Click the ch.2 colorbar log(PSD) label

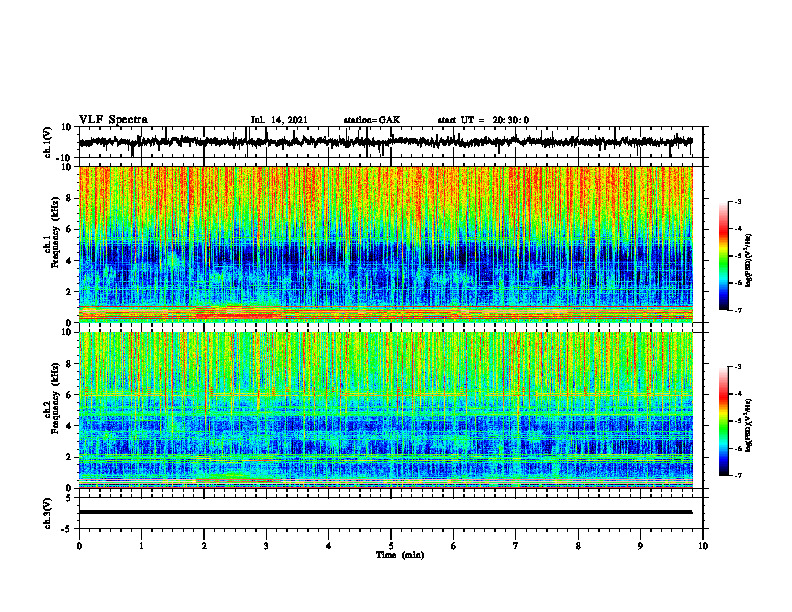click(749, 424)
